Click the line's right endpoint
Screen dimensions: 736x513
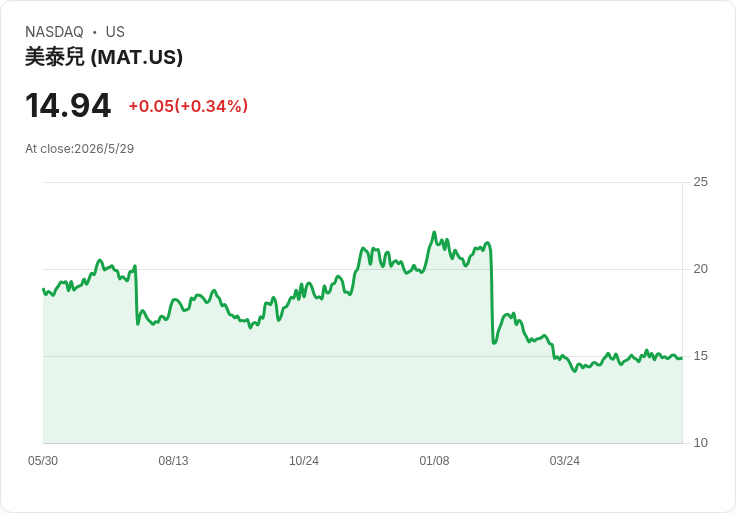682,358
